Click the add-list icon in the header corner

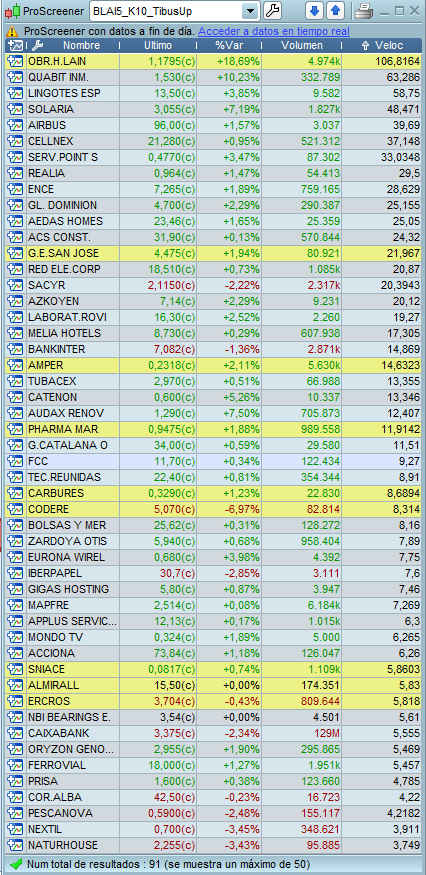tap(16, 46)
